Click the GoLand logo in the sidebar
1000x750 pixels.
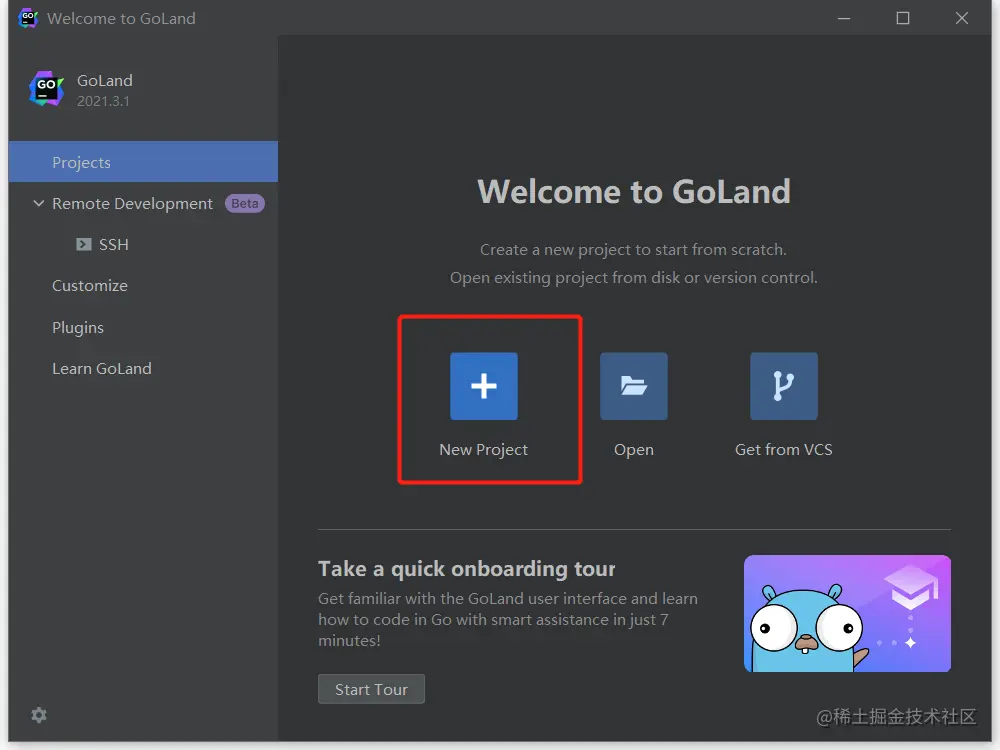(47, 89)
